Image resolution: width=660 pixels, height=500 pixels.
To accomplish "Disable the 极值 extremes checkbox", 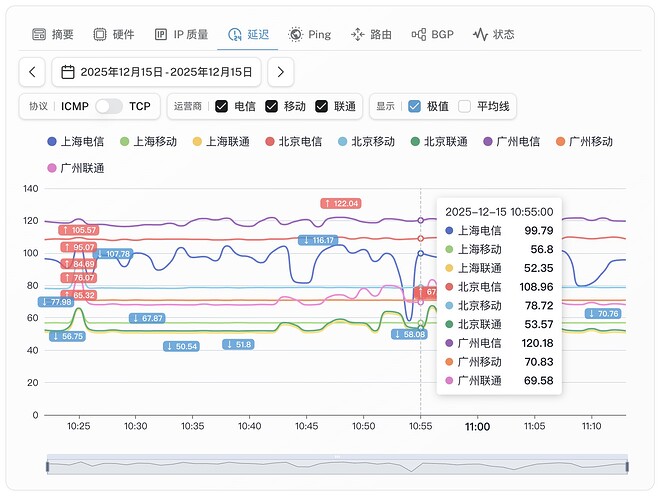I will coord(415,106).
